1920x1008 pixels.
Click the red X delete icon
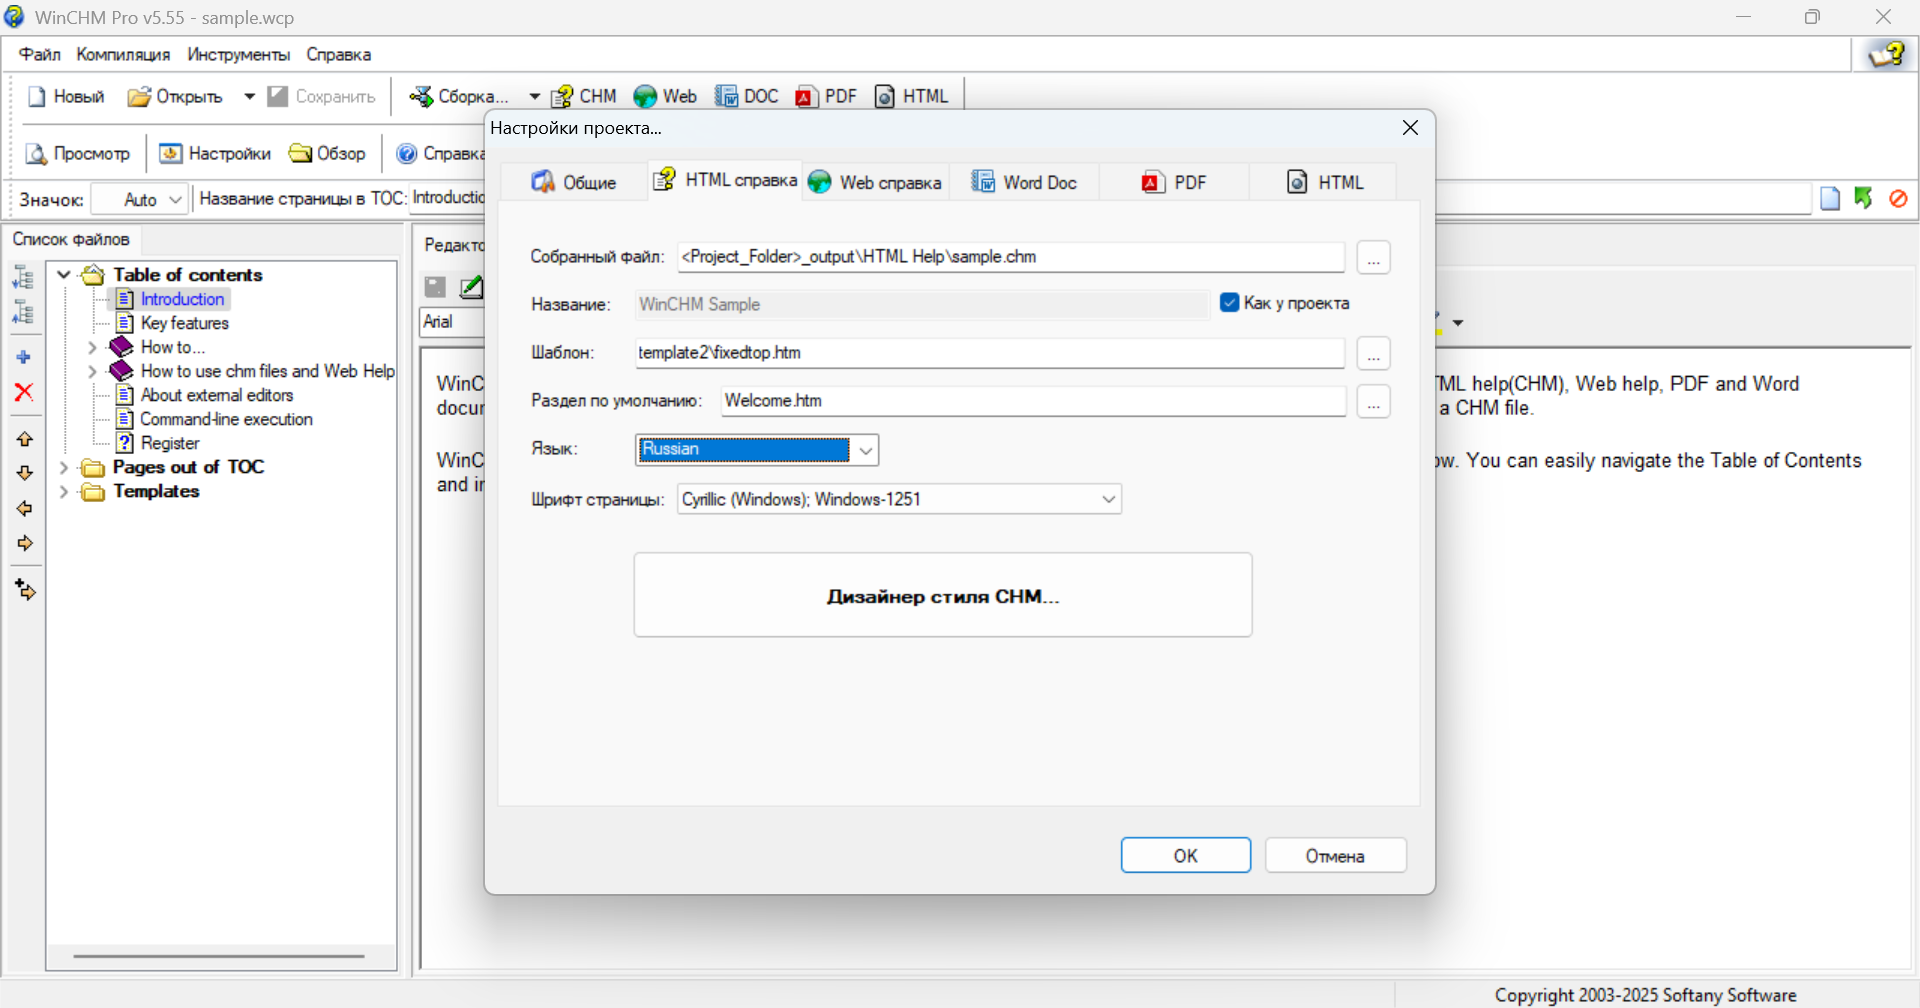24,392
